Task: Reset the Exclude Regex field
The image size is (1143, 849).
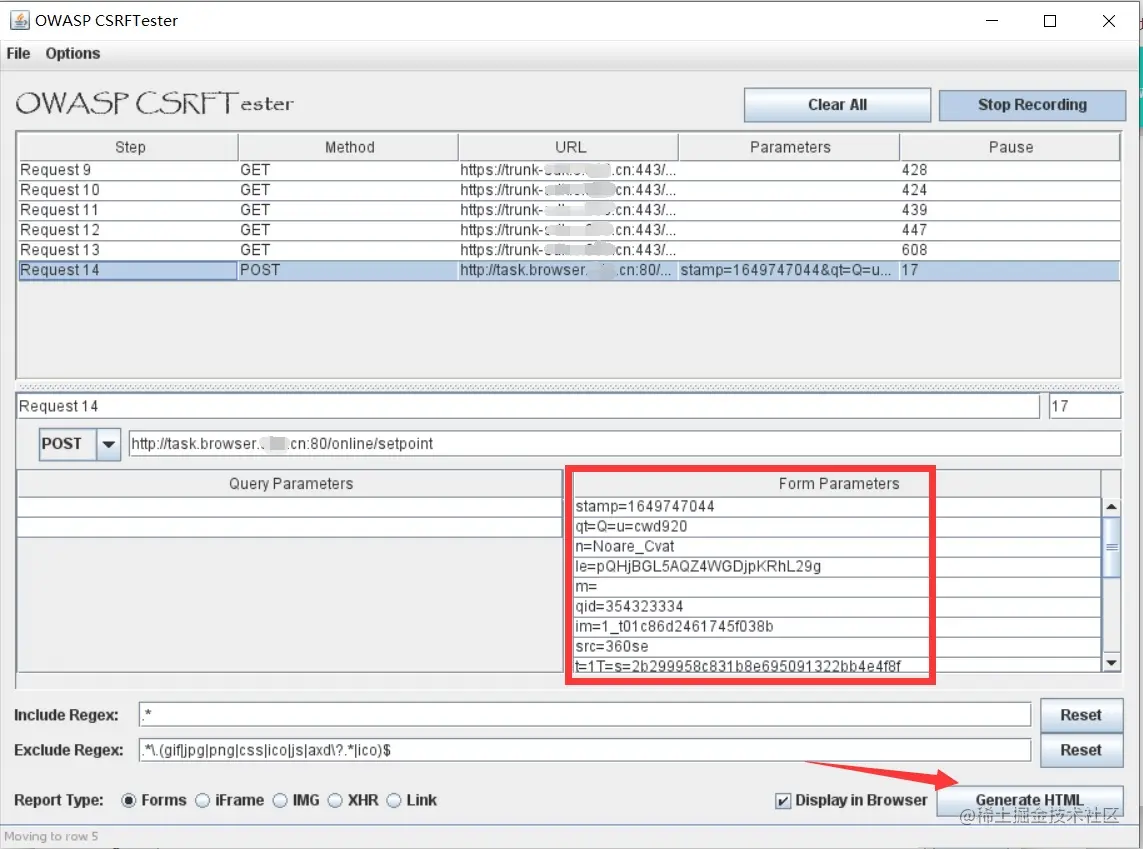Action: coord(1081,750)
